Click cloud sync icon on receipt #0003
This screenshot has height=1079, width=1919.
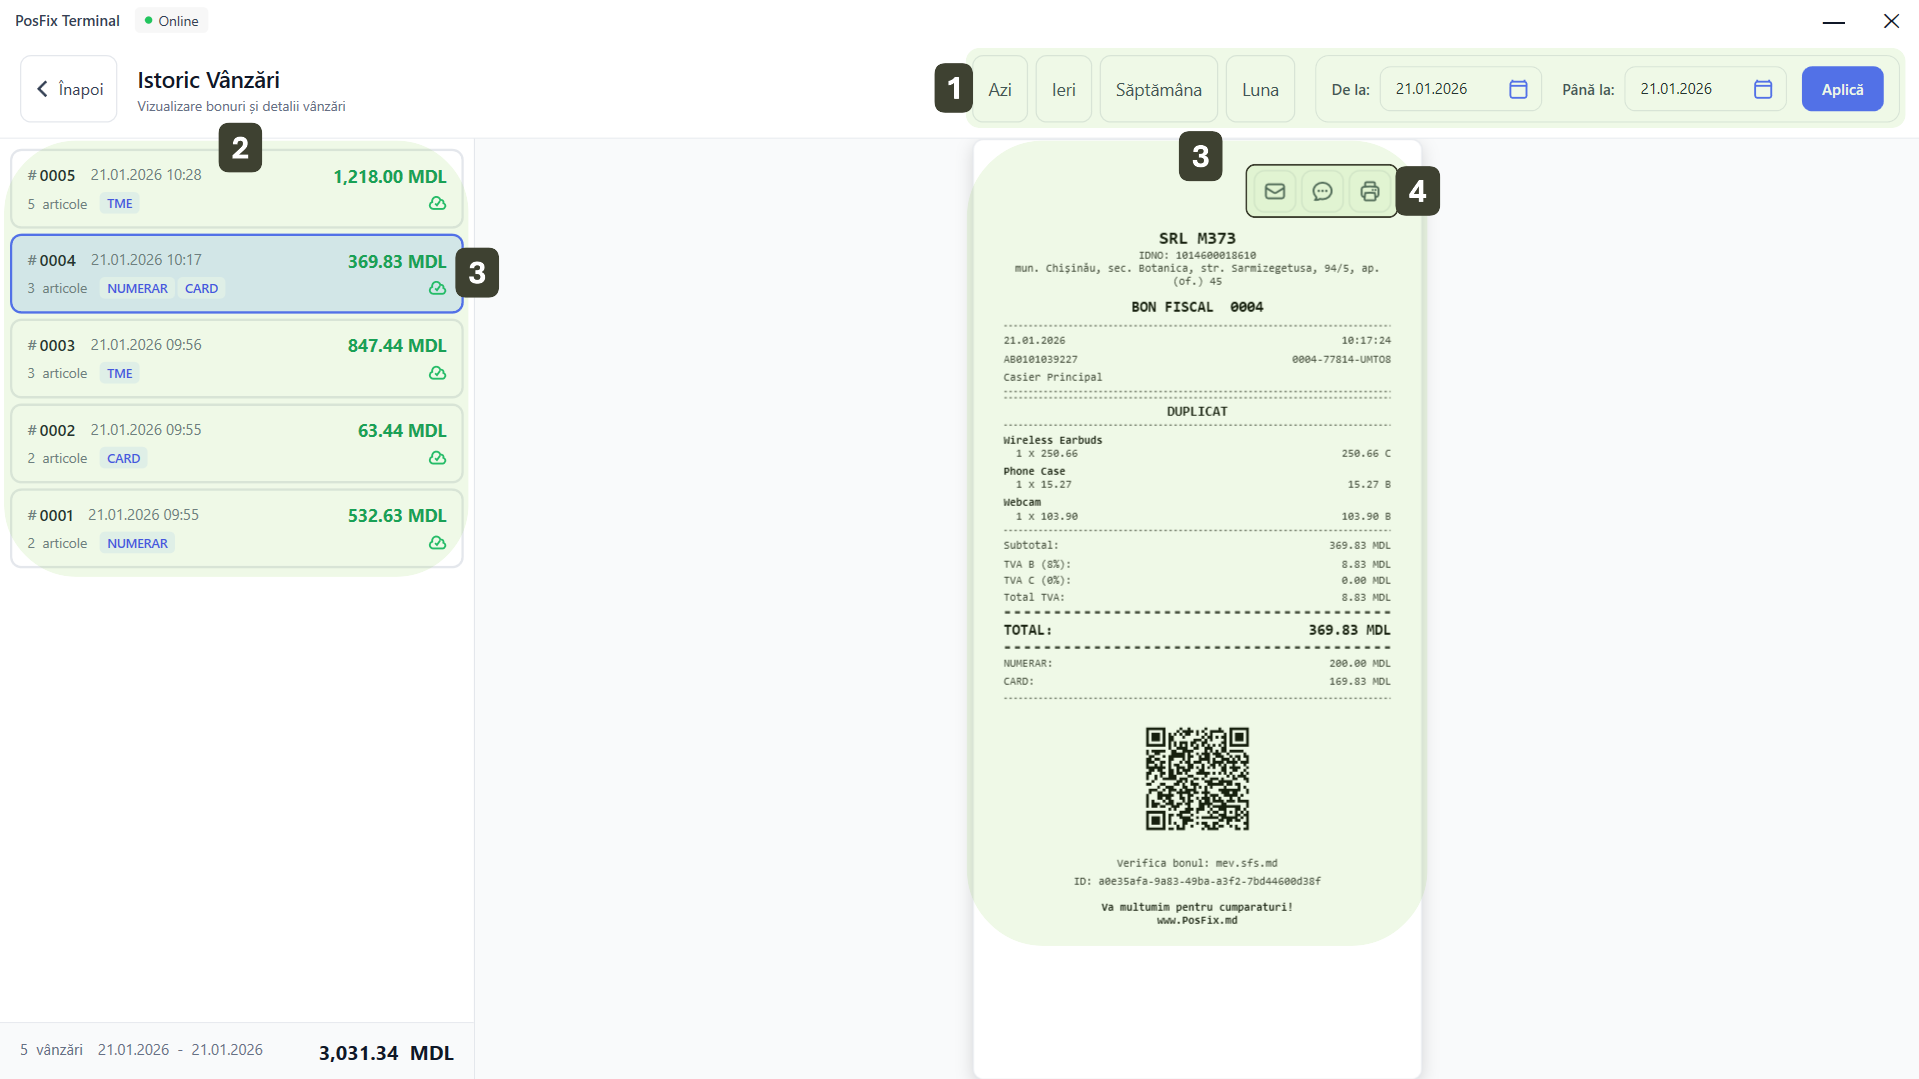437,373
